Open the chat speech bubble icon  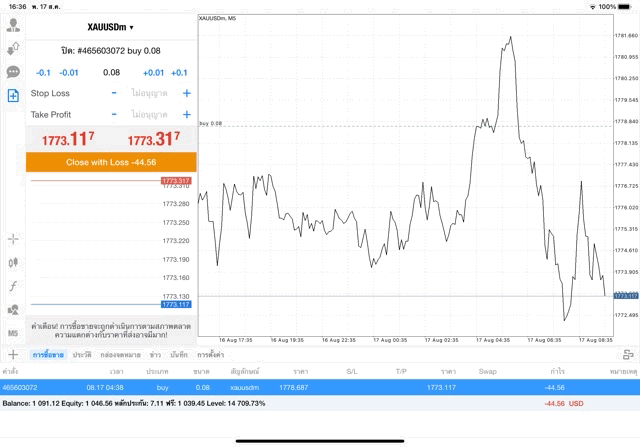[x=13, y=72]
